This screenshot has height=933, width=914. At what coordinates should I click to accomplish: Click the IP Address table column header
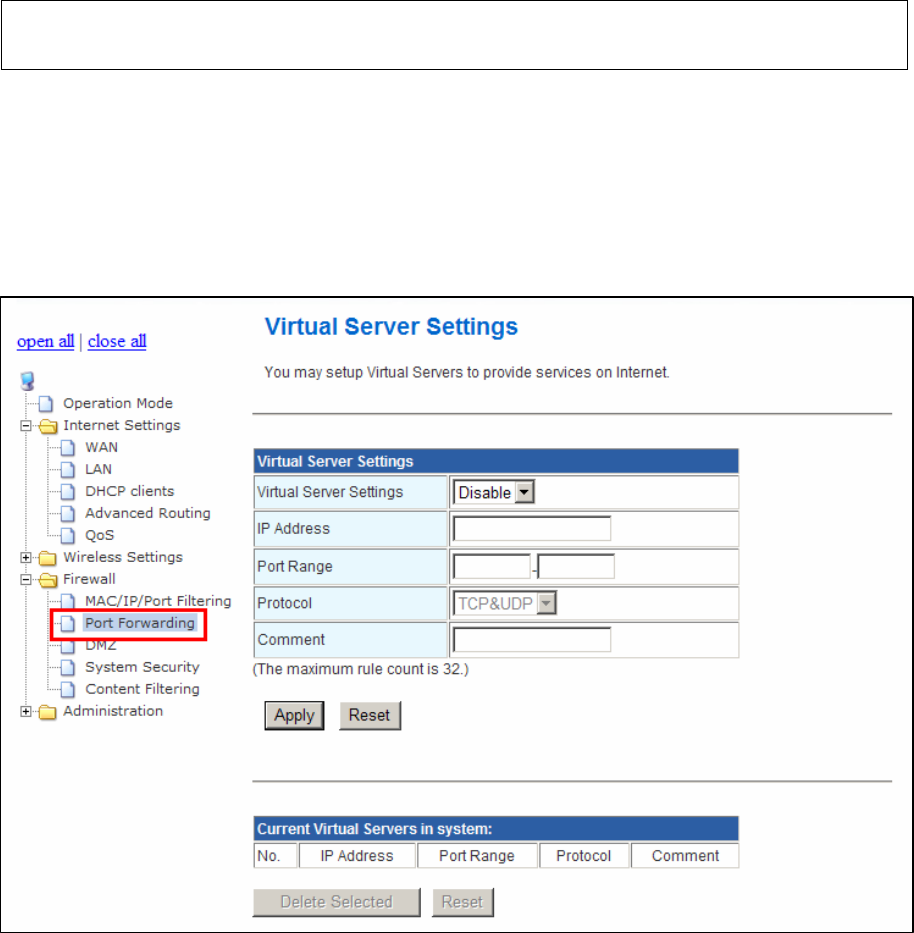(x=357, y=856)
